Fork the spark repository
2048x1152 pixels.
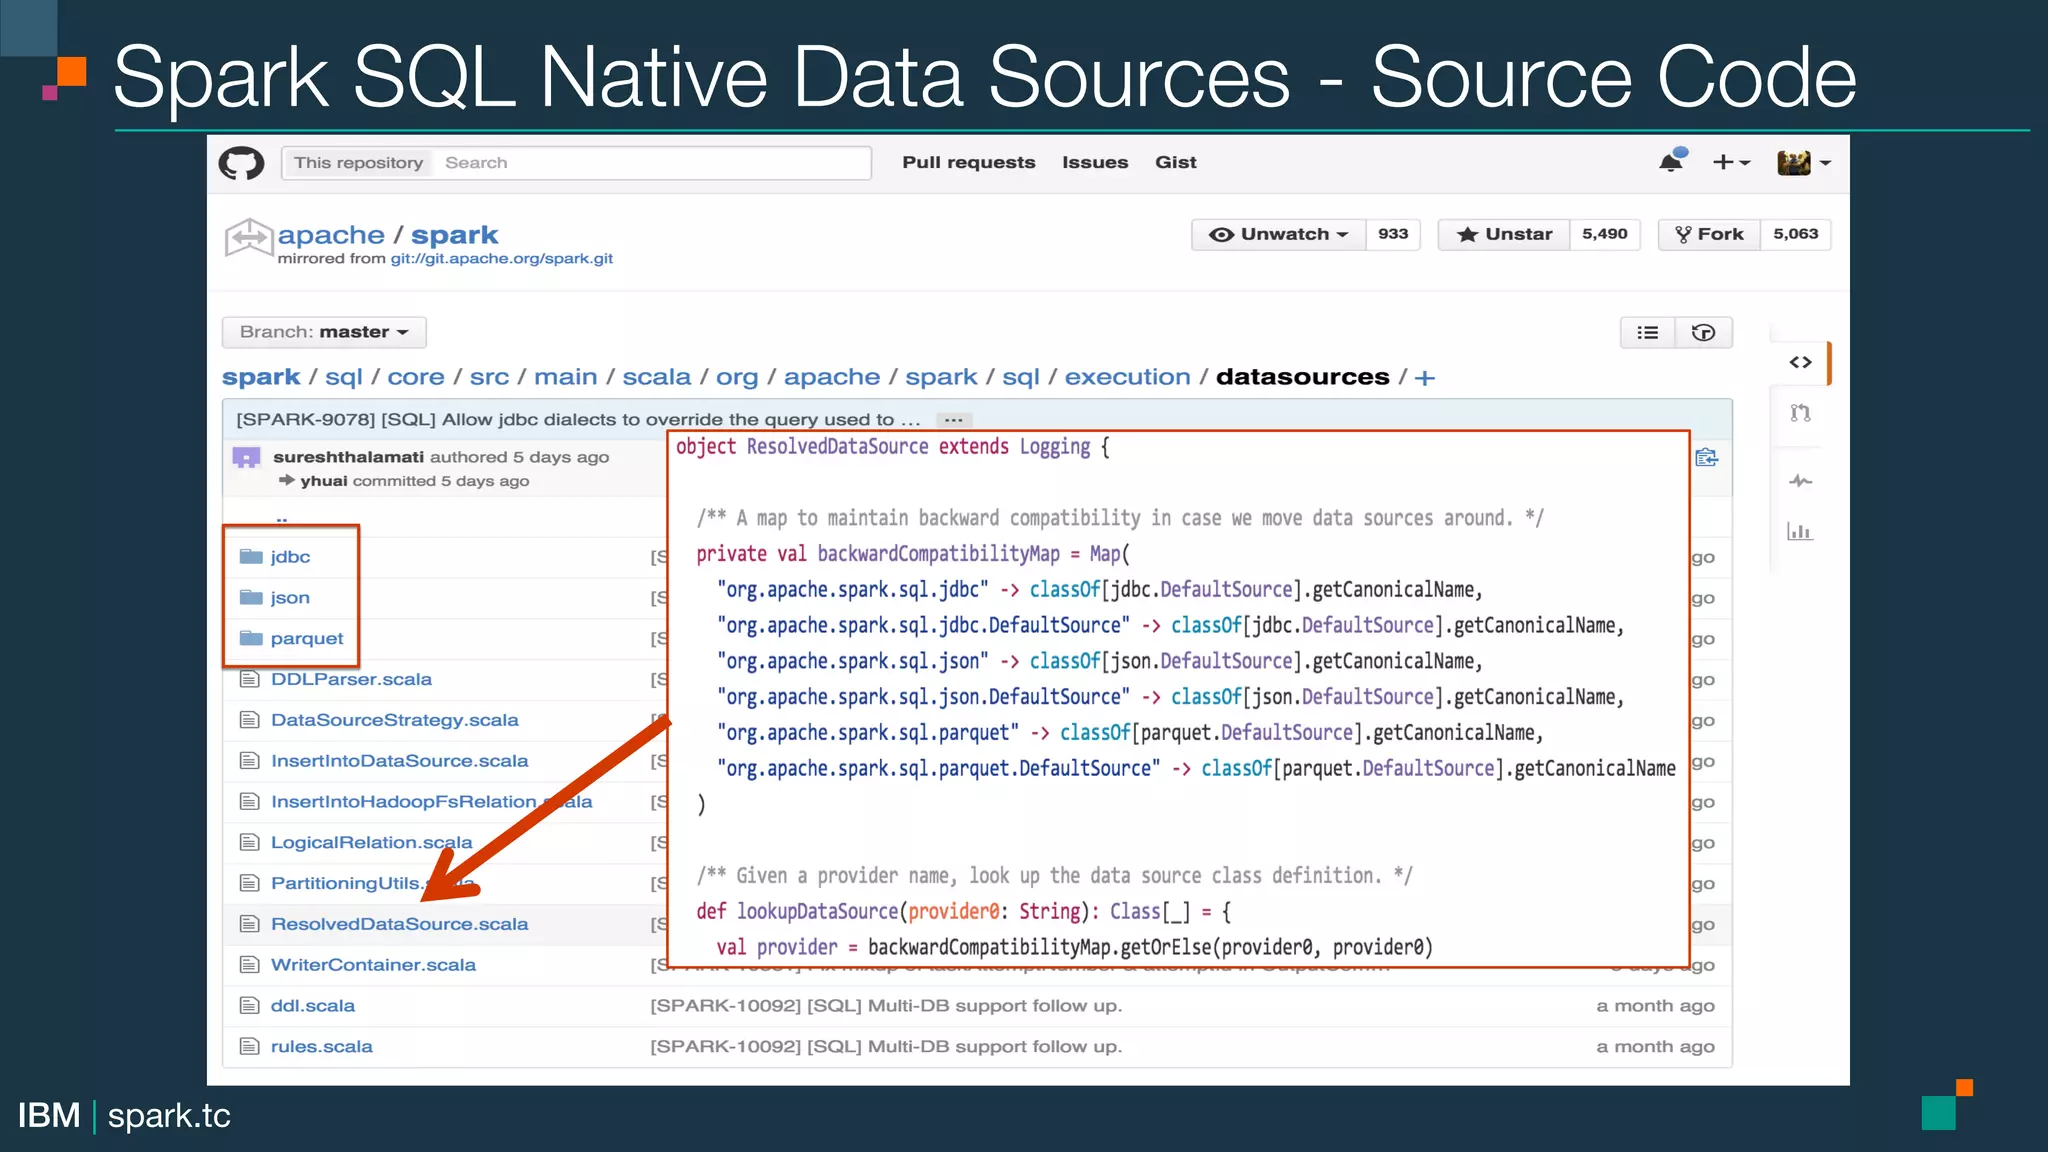[x=1709, y=234]
